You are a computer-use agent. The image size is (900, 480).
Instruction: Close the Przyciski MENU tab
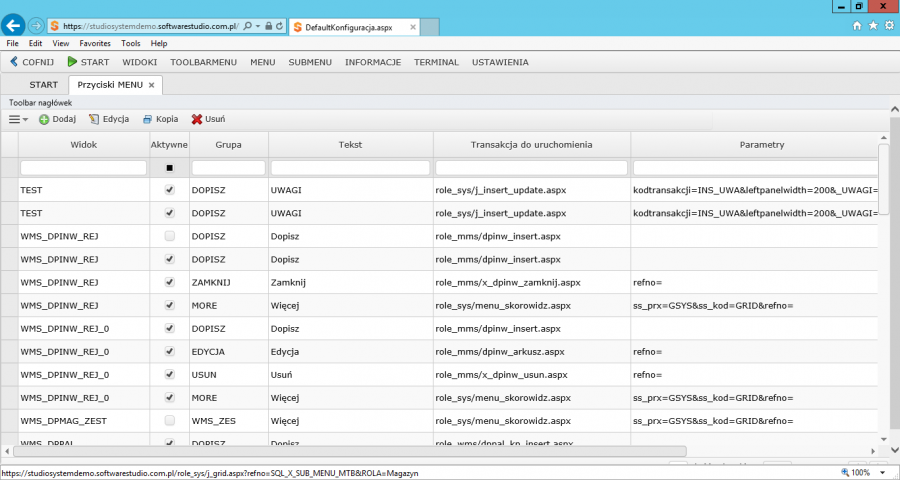point(152,85)
